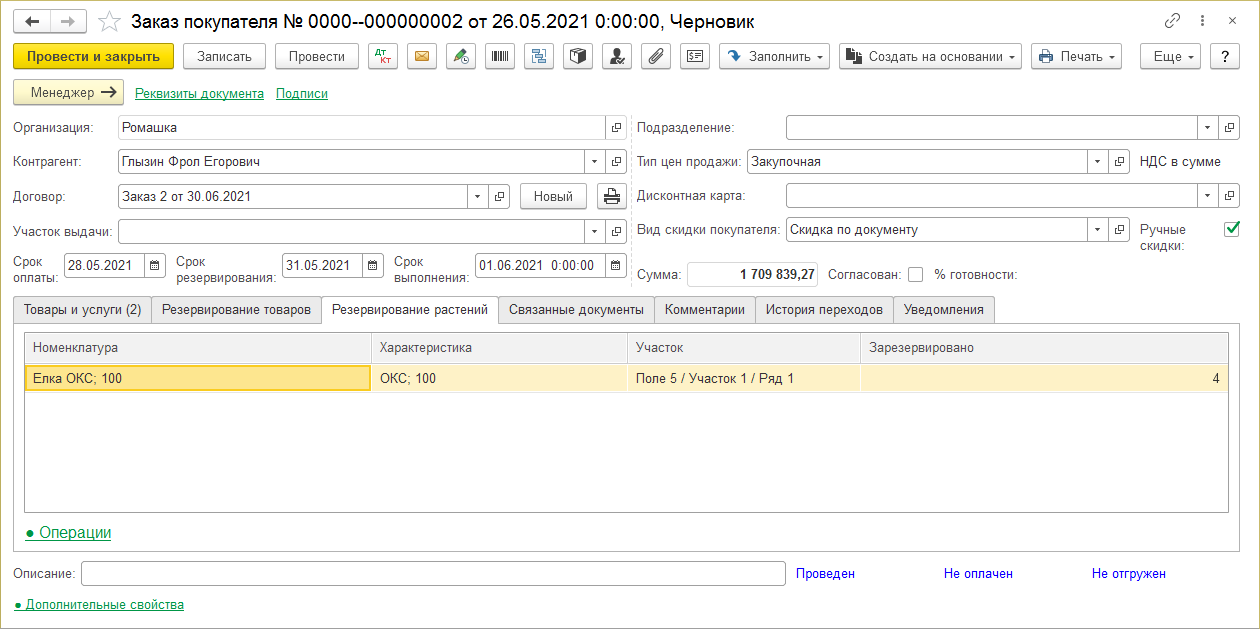1260x629 pixels.
Task: Click Записать button
Action: point(225,57)
